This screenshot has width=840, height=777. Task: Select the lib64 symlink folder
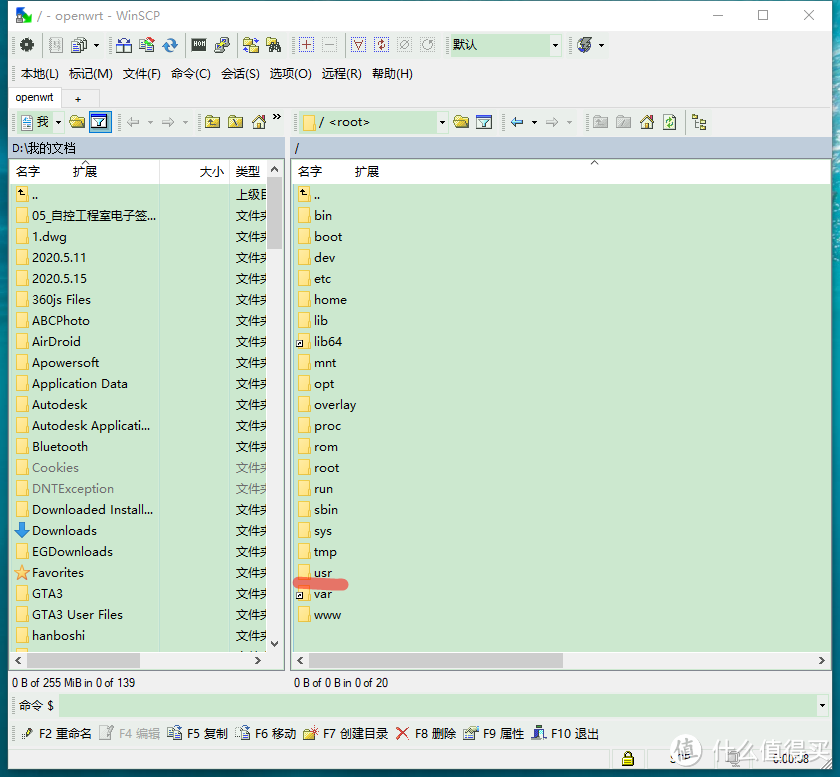[x=328, y=341]
